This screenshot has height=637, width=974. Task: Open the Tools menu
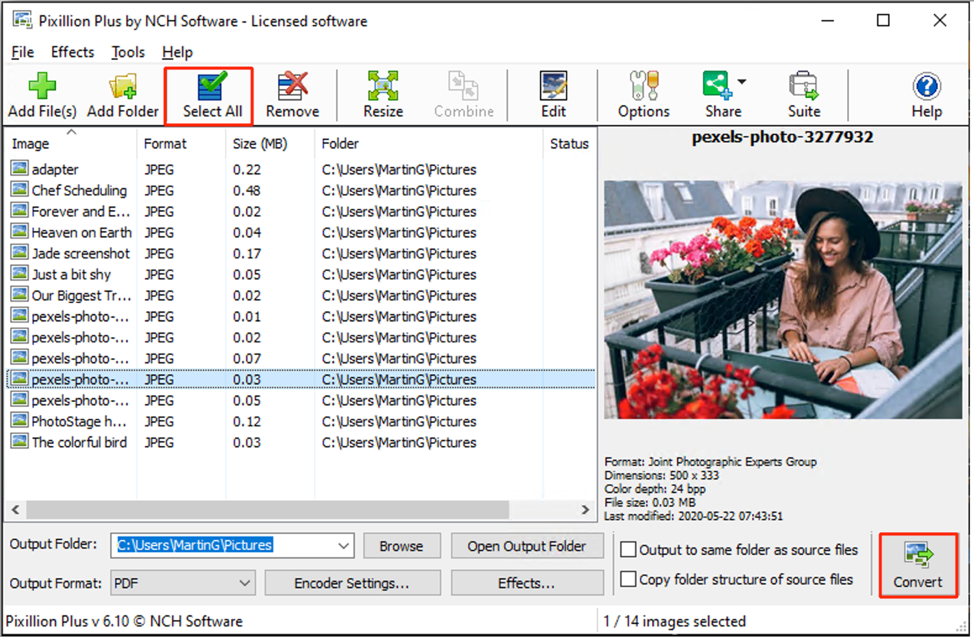click(127, 52)
